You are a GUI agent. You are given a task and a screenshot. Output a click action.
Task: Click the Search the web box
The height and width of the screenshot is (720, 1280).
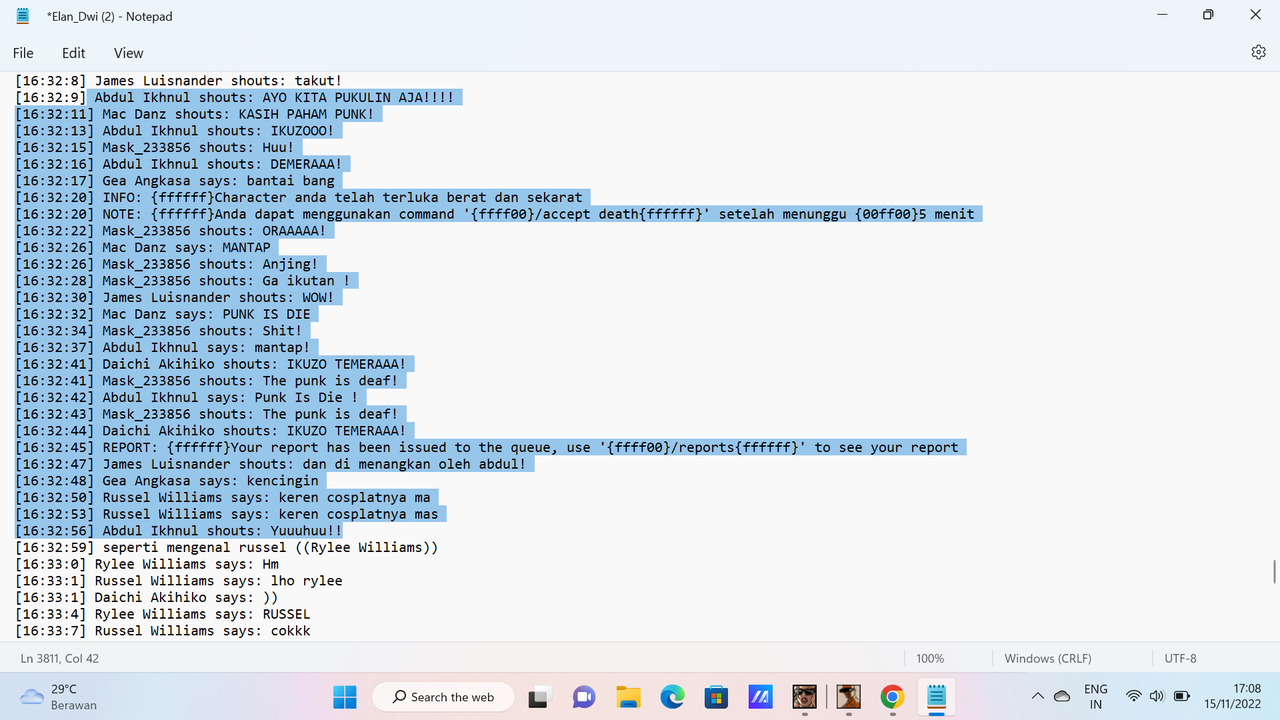[443, 697]
